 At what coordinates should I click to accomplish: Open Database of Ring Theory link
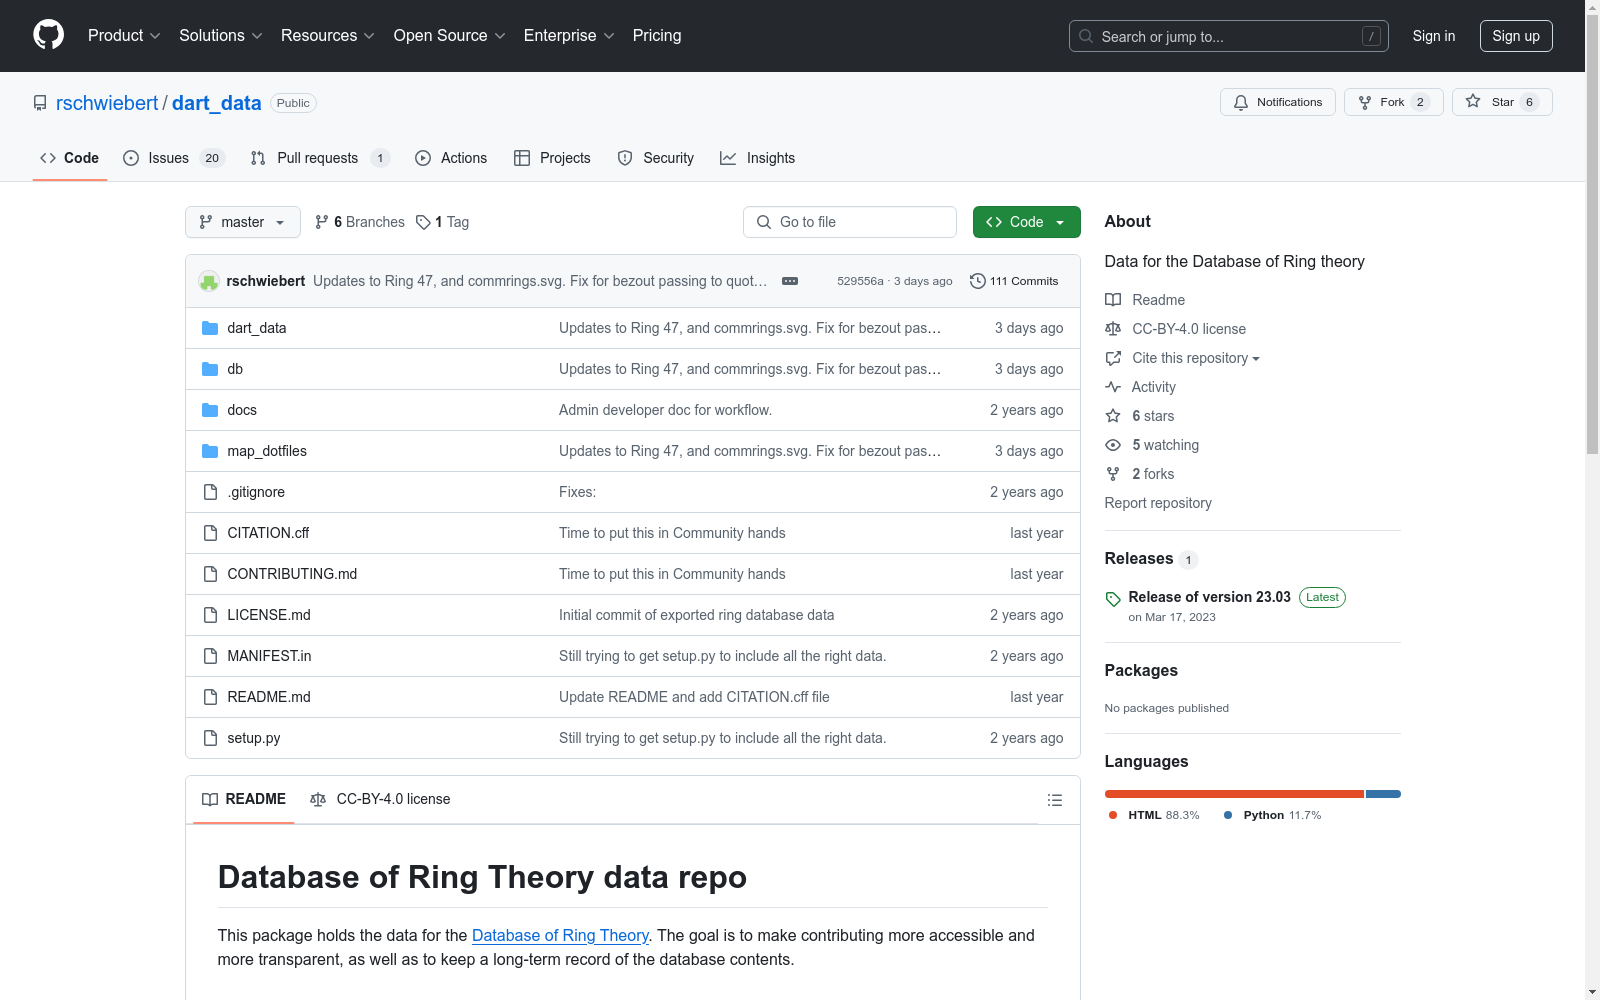pyautogui.click(x=560, y=935)
